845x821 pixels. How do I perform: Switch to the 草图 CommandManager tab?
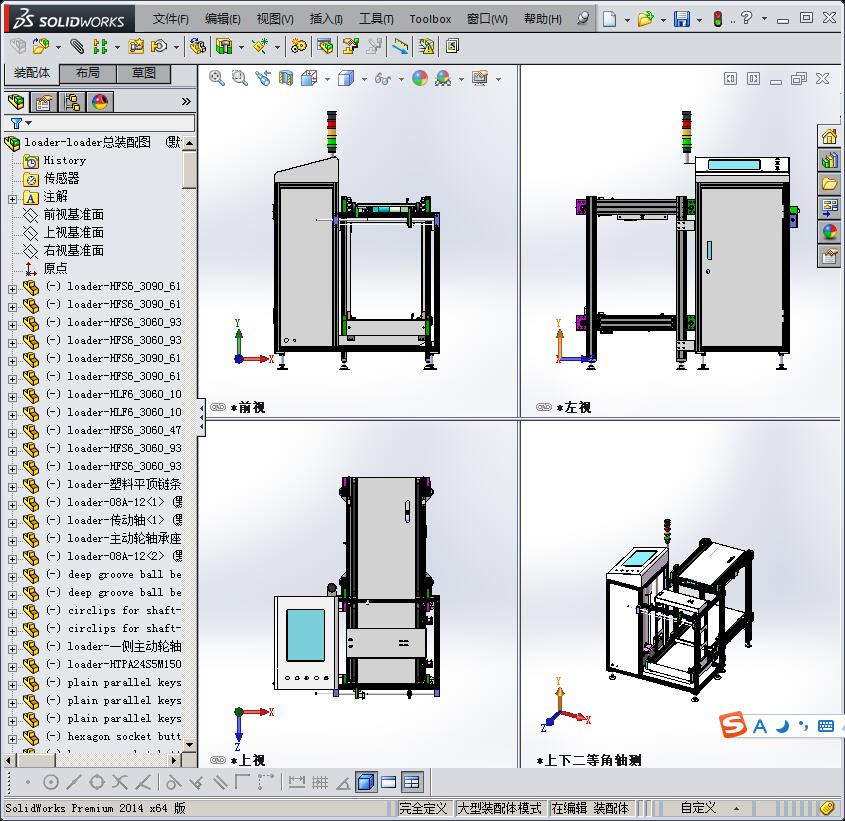pyautogui.click(x=142, y=72)
